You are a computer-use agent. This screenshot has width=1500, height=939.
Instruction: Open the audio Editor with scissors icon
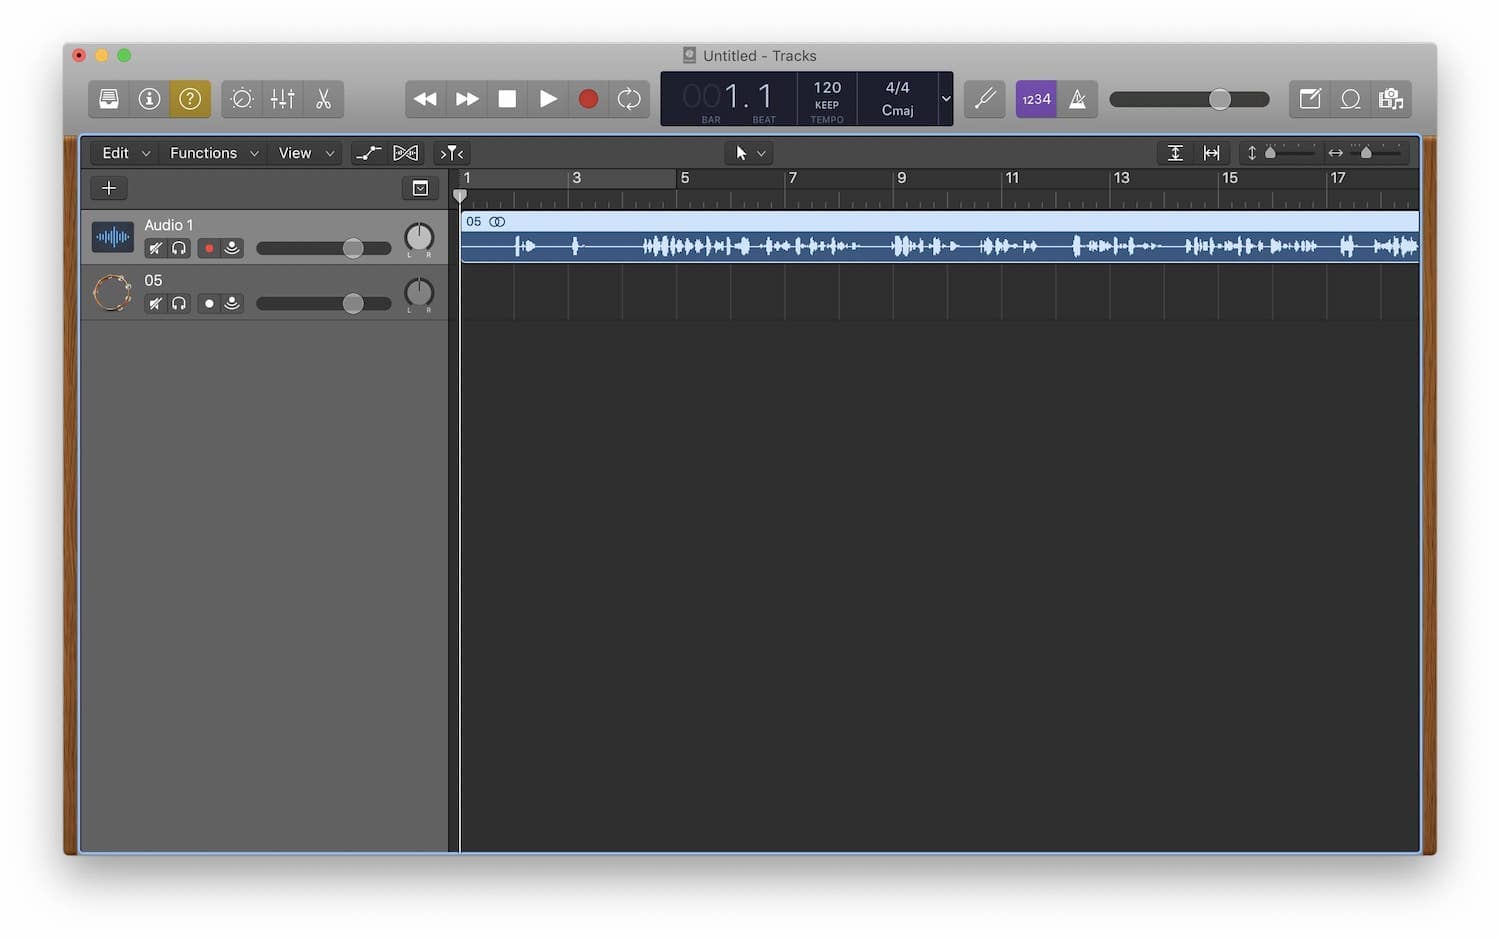click(x=323, y=99)
